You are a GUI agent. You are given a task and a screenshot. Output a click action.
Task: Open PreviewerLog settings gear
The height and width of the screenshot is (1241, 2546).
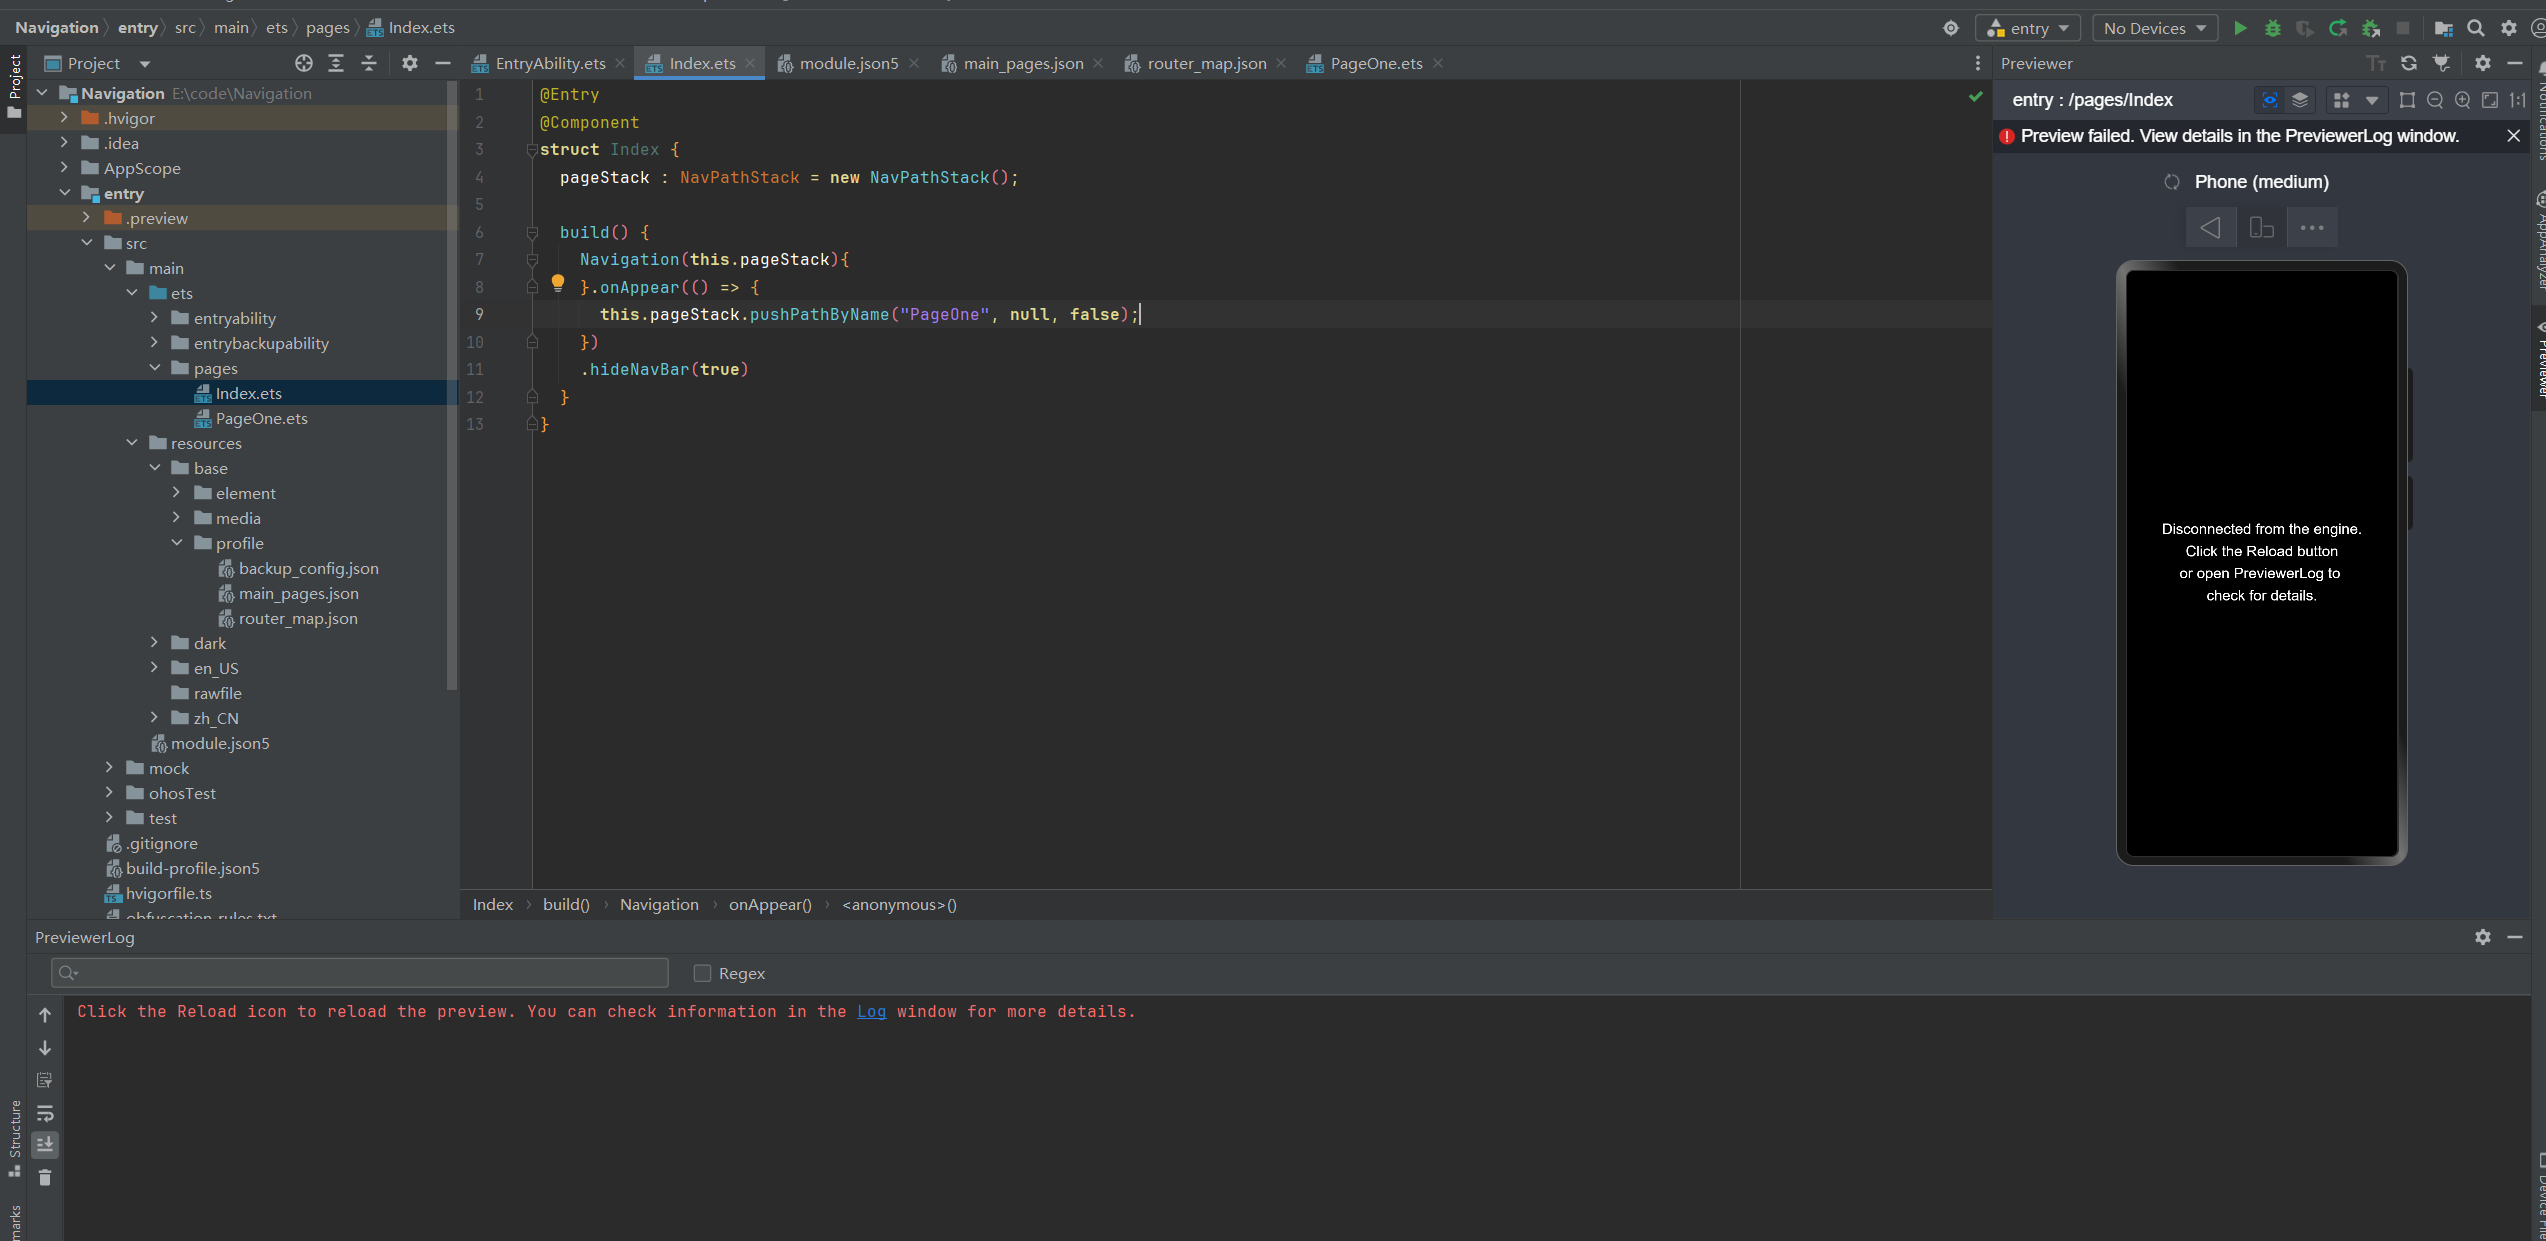pos(2483,937)
